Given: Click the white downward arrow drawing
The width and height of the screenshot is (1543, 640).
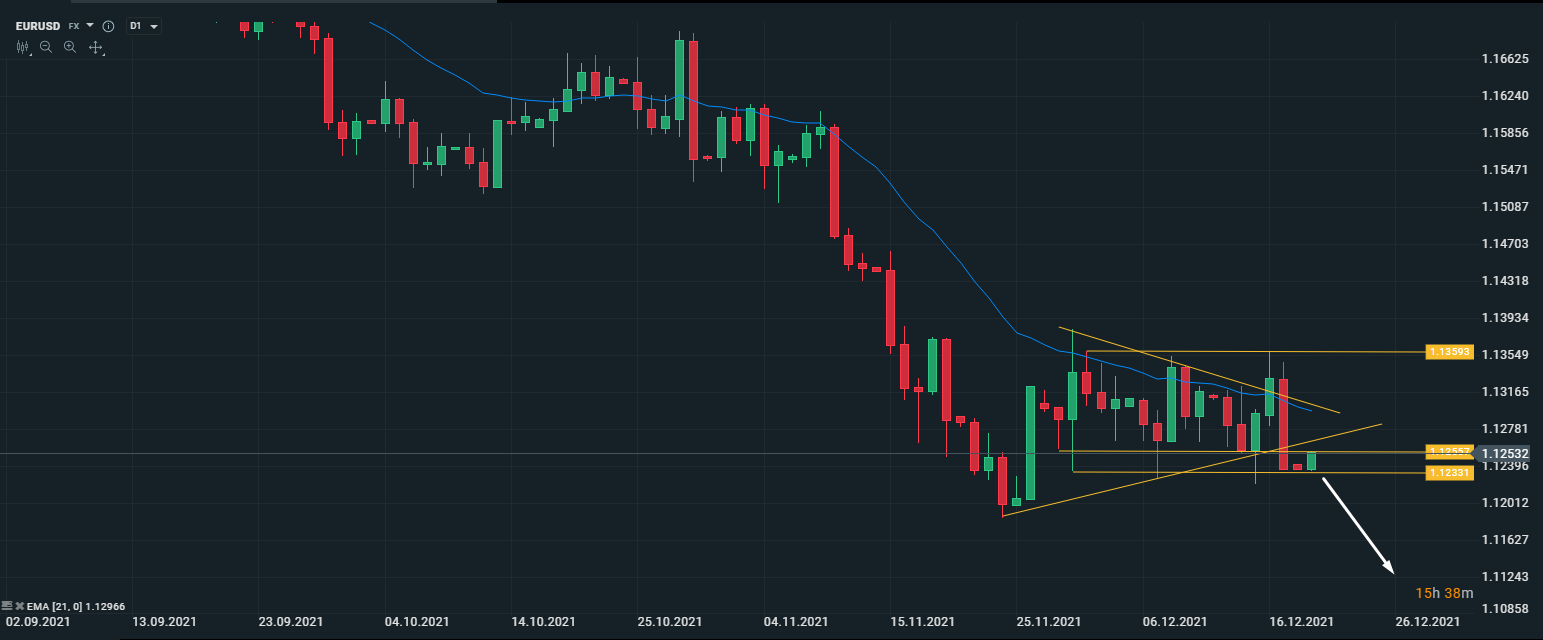Looking at the screenshot, I should point(1358,525).
